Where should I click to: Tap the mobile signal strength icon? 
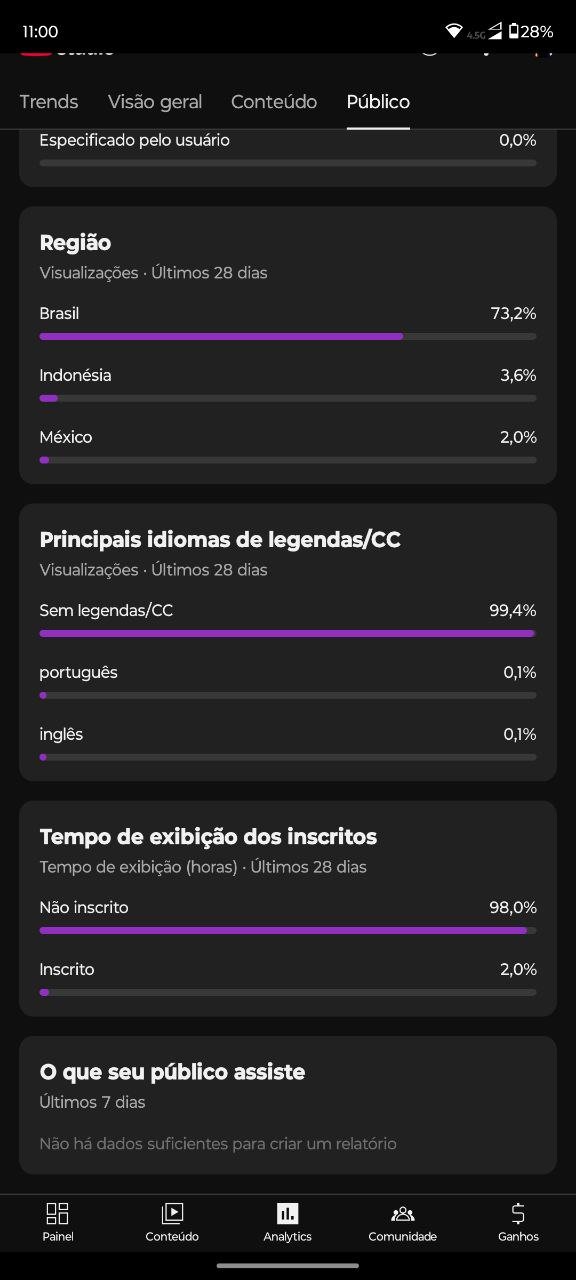click(x=495, y=31)
